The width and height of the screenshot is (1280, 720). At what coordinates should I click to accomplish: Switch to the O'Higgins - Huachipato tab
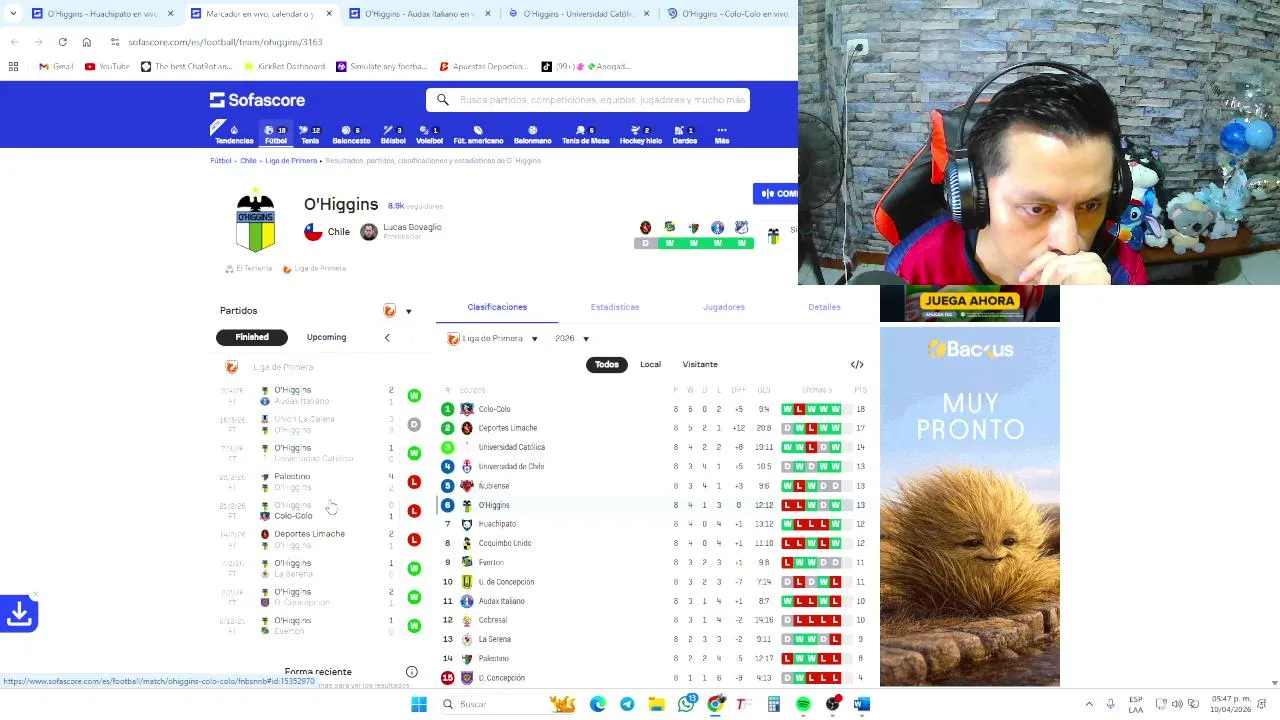point(102,14)
